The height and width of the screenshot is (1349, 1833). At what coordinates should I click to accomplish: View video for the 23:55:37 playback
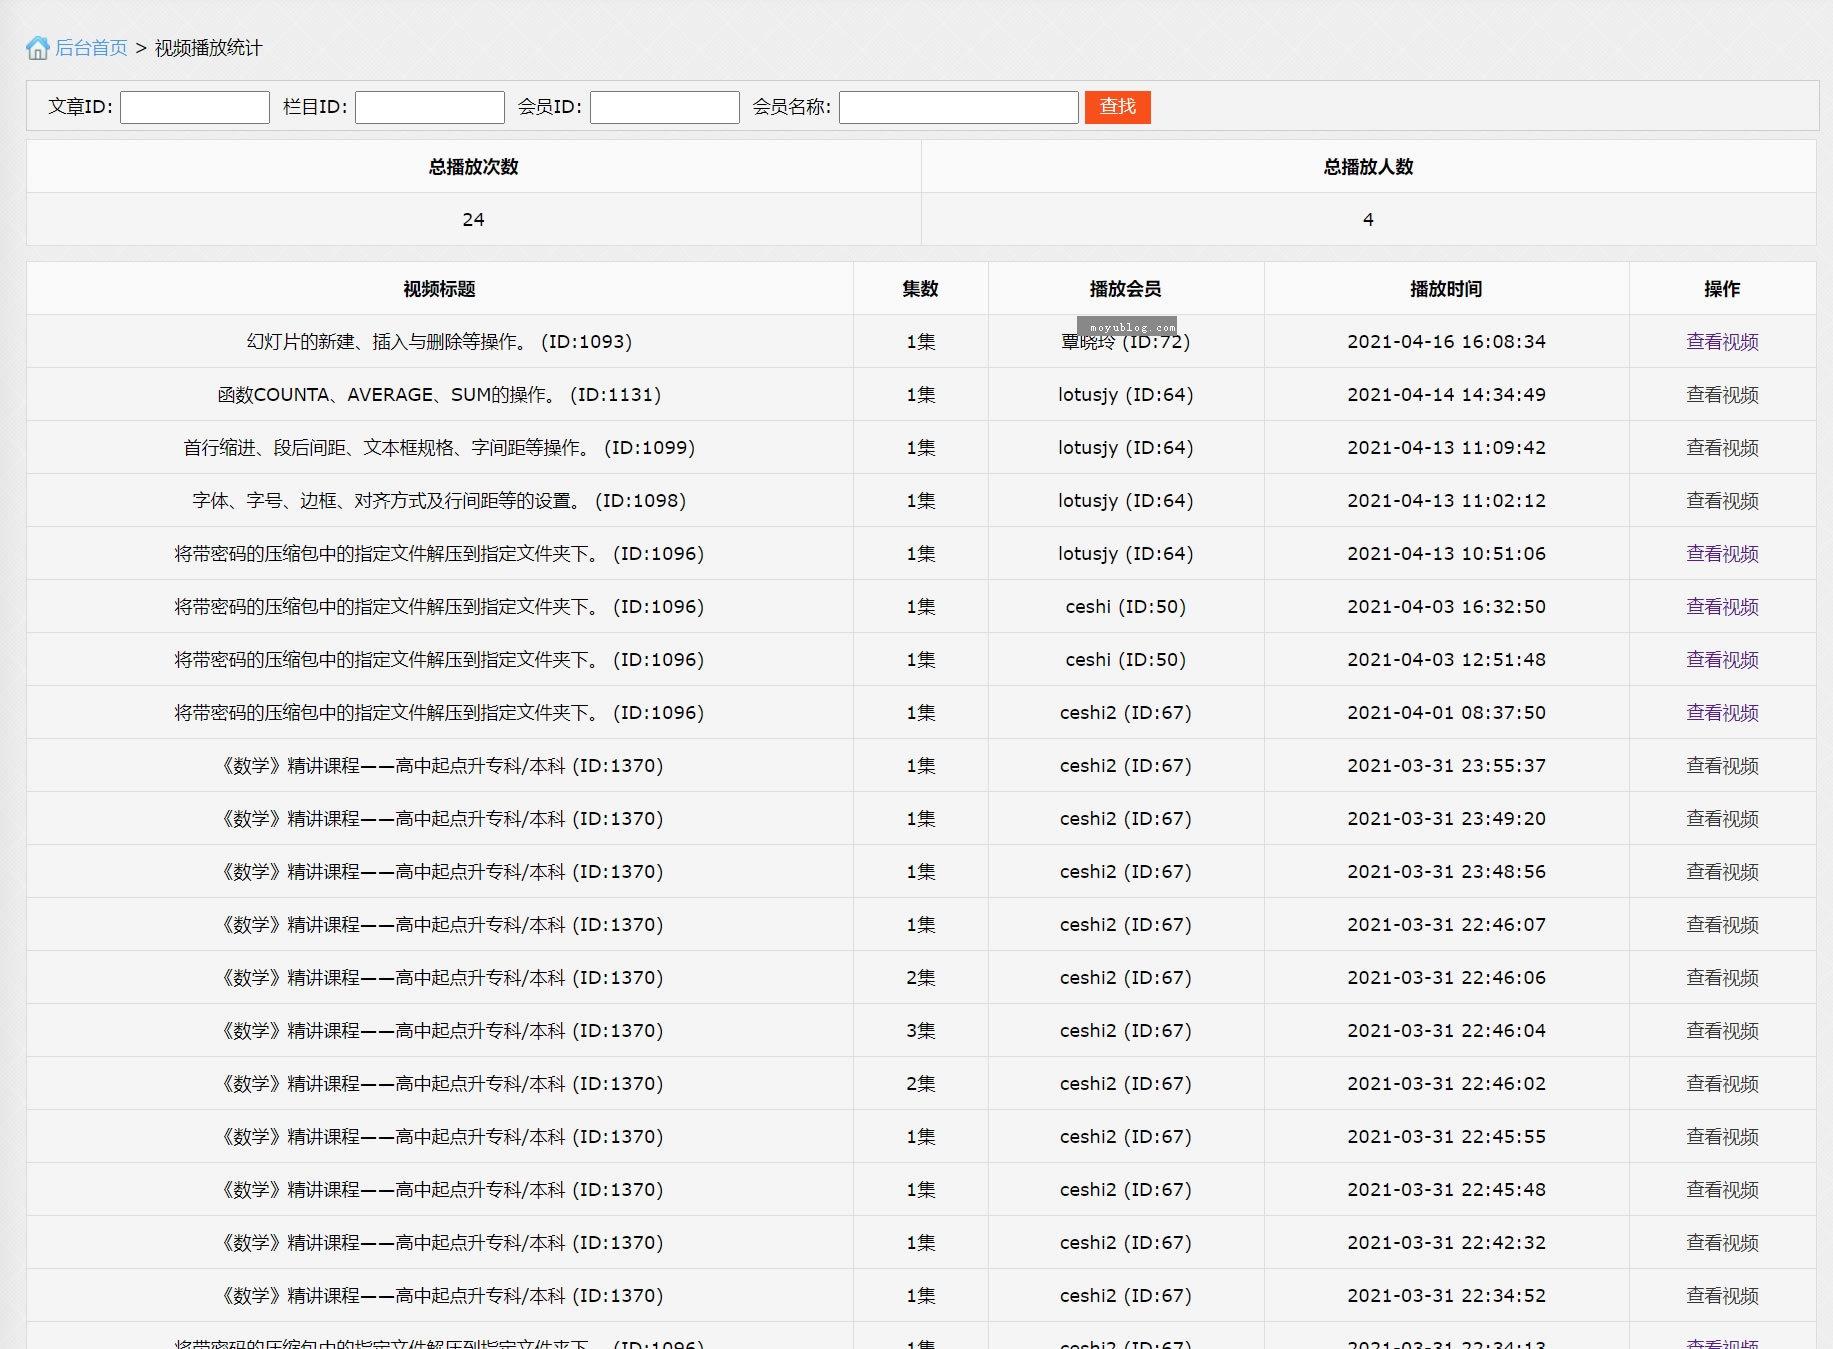tap(1722, 766)
